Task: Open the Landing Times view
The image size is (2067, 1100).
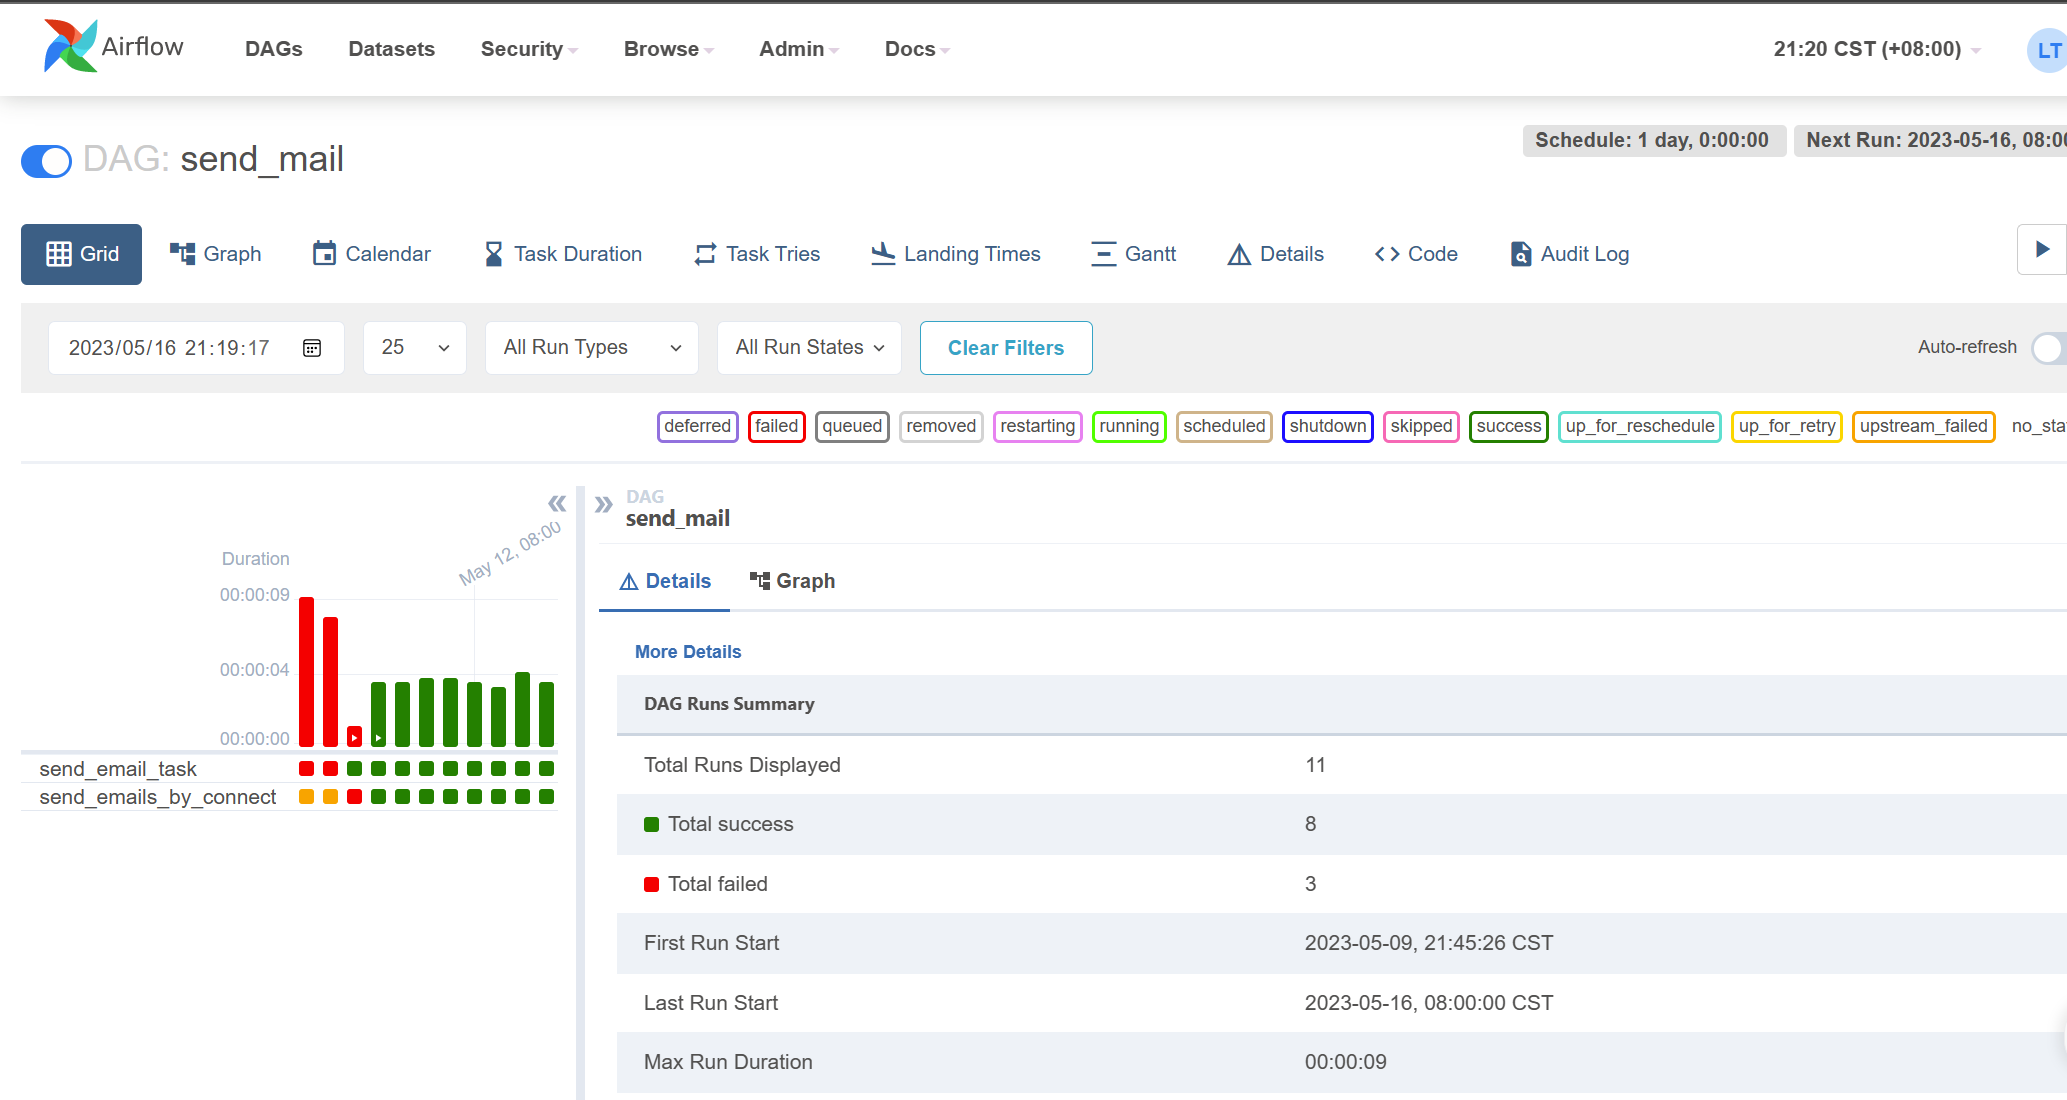Action: click(956, 254)
